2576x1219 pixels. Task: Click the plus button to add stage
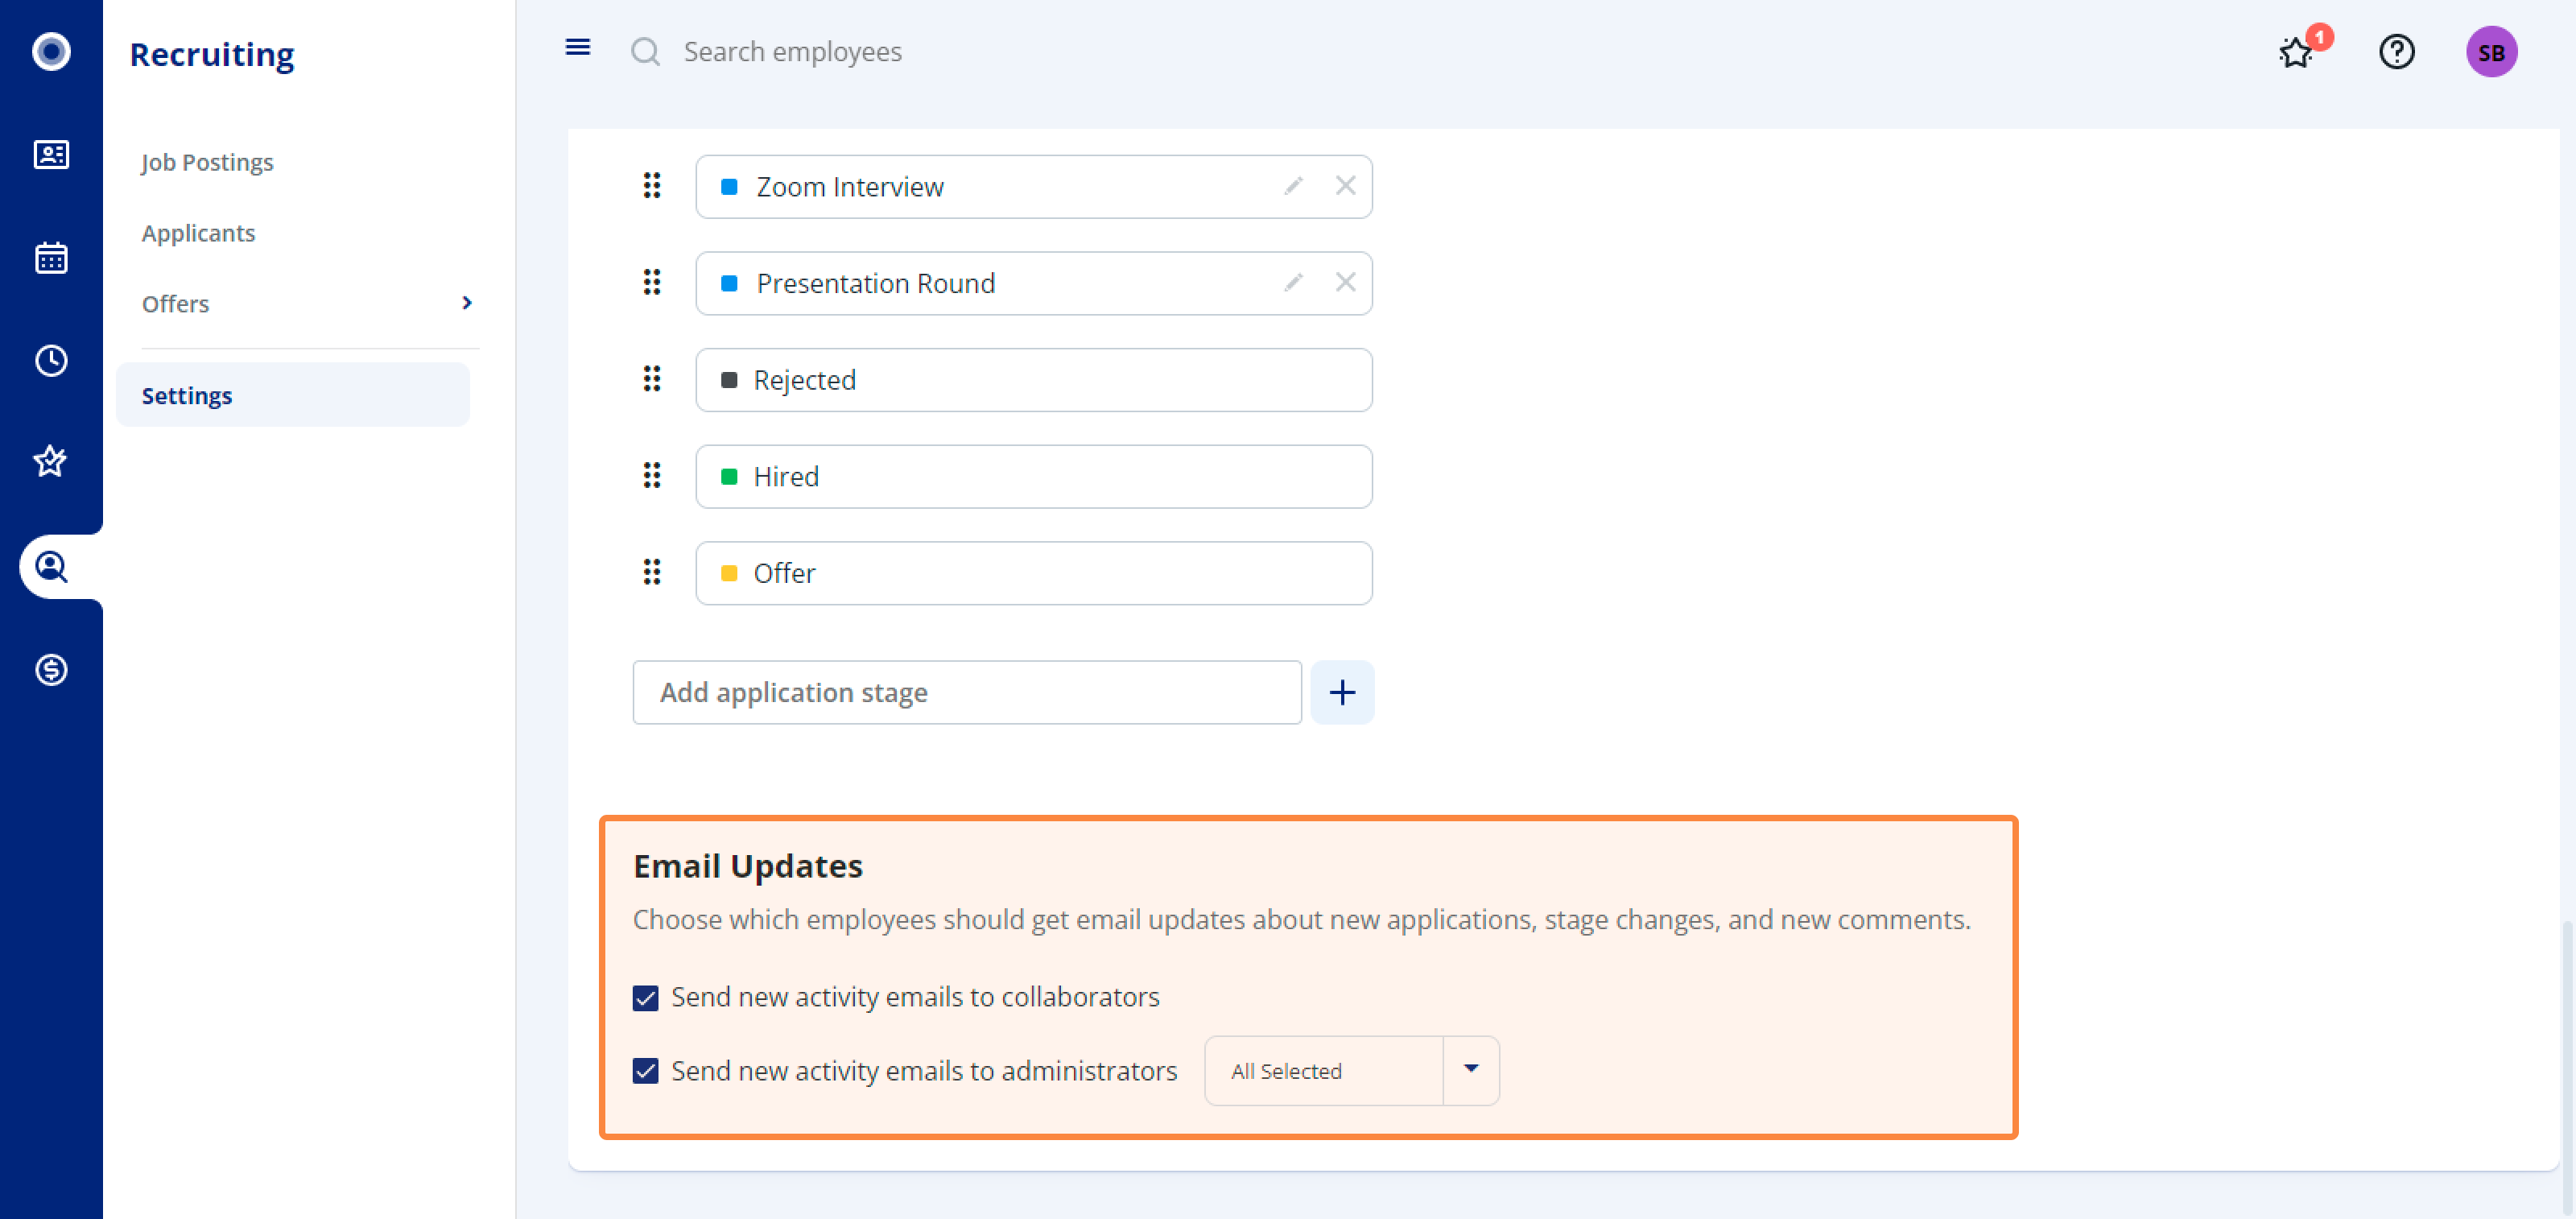[x=1342, y=692]
